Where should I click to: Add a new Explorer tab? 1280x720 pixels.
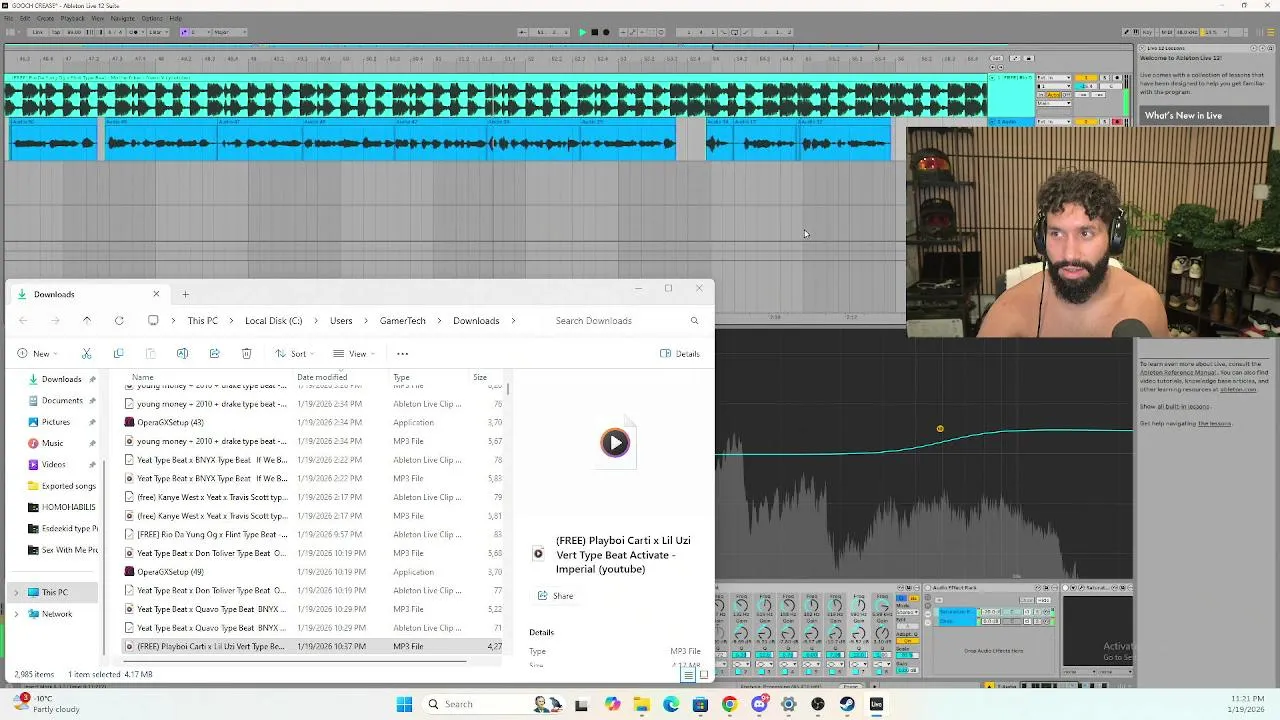[x=185, y=294]
